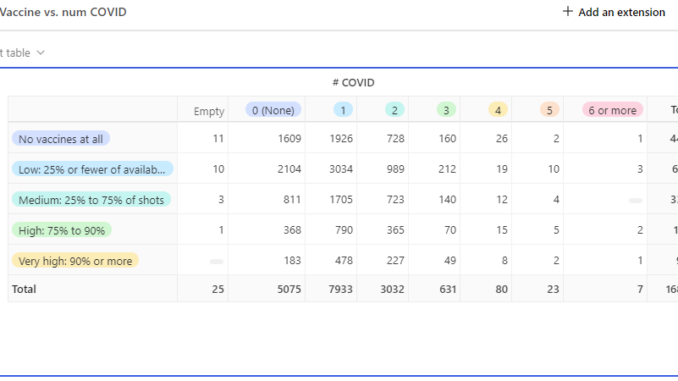
Task: Click the 'High: 75% to 90%' row label
Action: [x=61, y=231]
